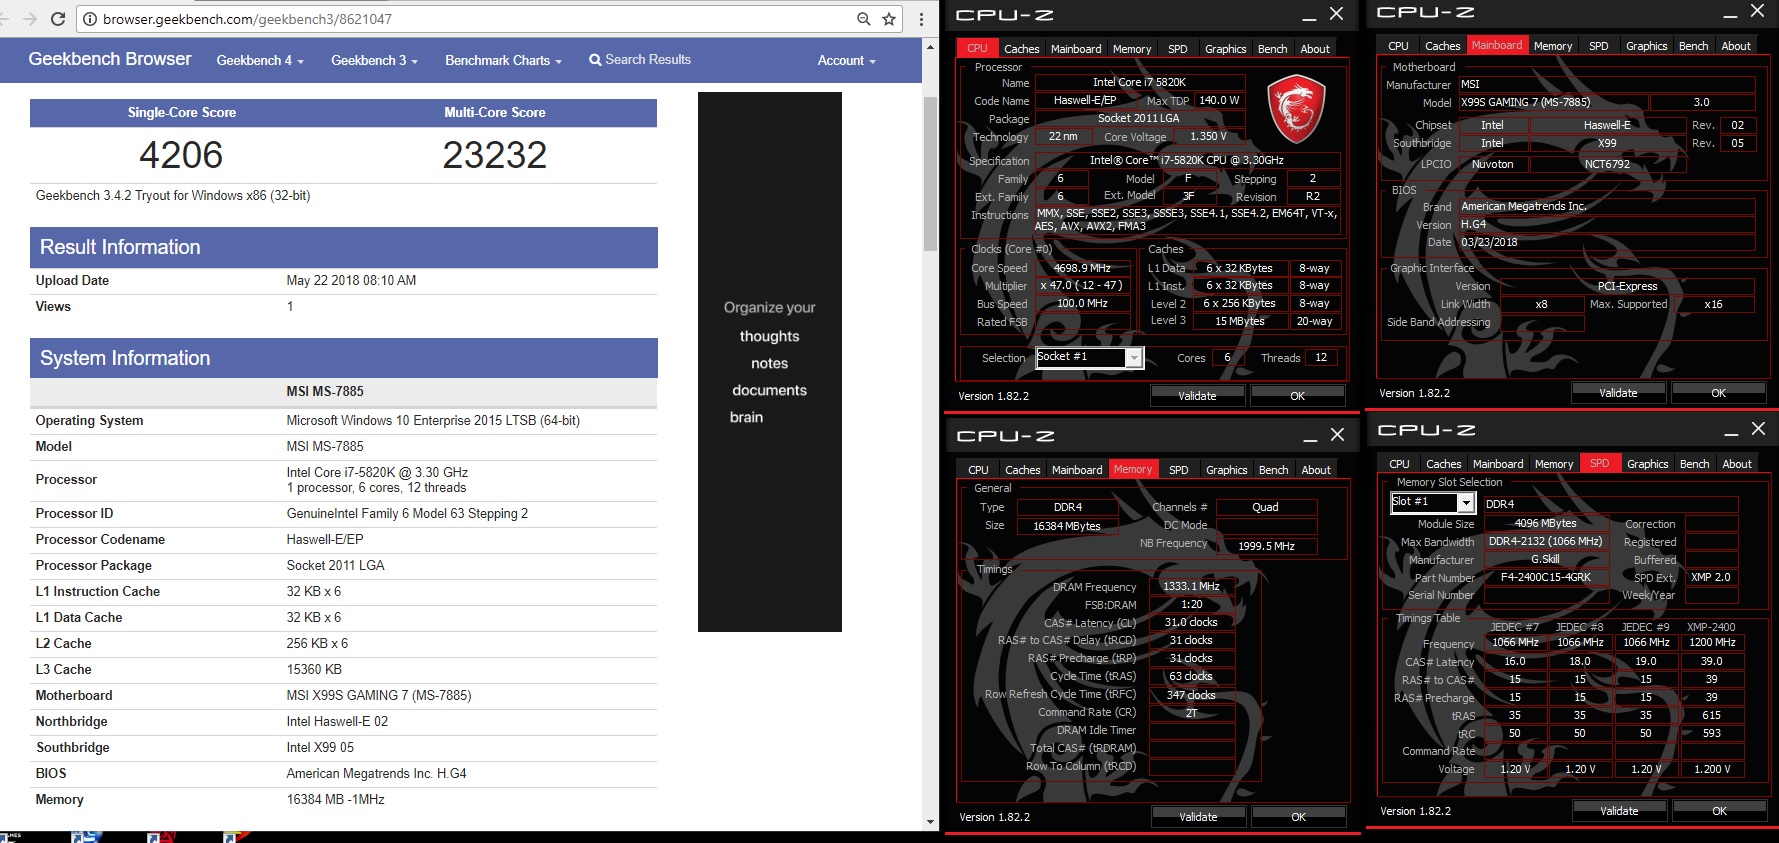Click the MSI dragon logo in CPU-Z
1779x843 pixels.
click(x=1296, y=109)
